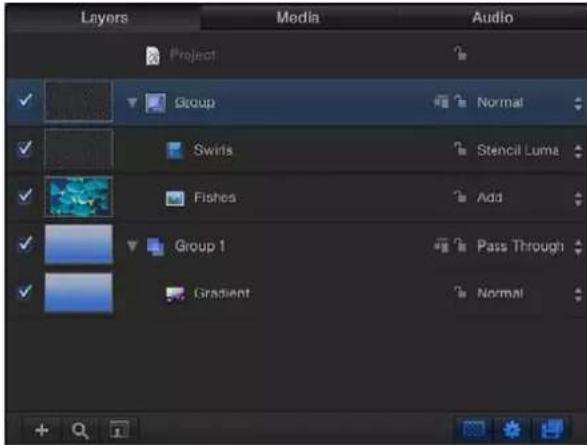Screen dimensions: 587x445
Task: Click the Swirls layer icon
Action: [x=174, y=150]
